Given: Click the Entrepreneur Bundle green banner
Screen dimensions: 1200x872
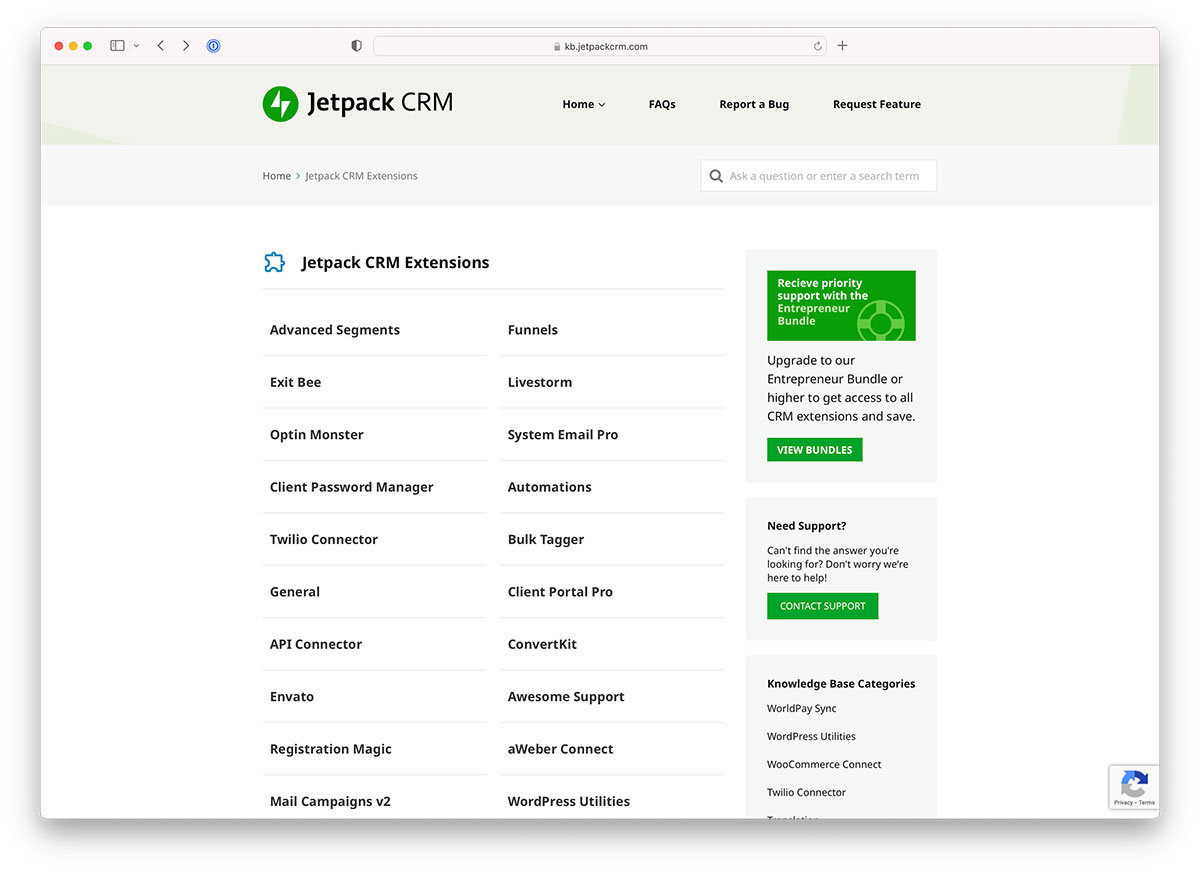Looking at the screenshot, I should click(x=841, y=306).
